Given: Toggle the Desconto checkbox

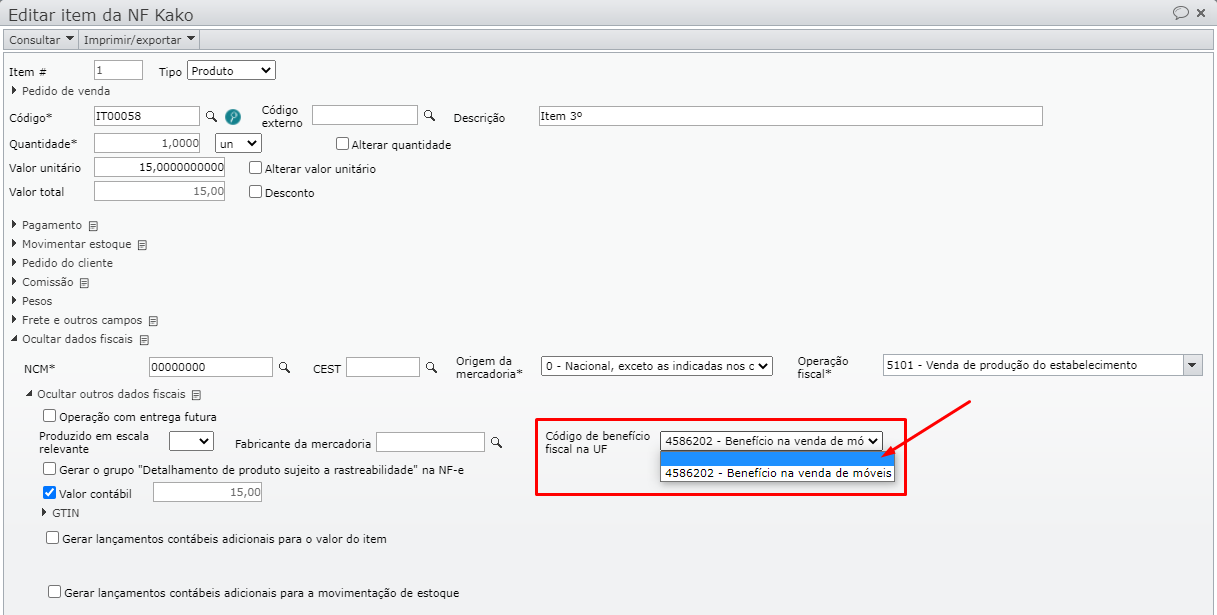Looking at the screenshot, I should 255,192.
